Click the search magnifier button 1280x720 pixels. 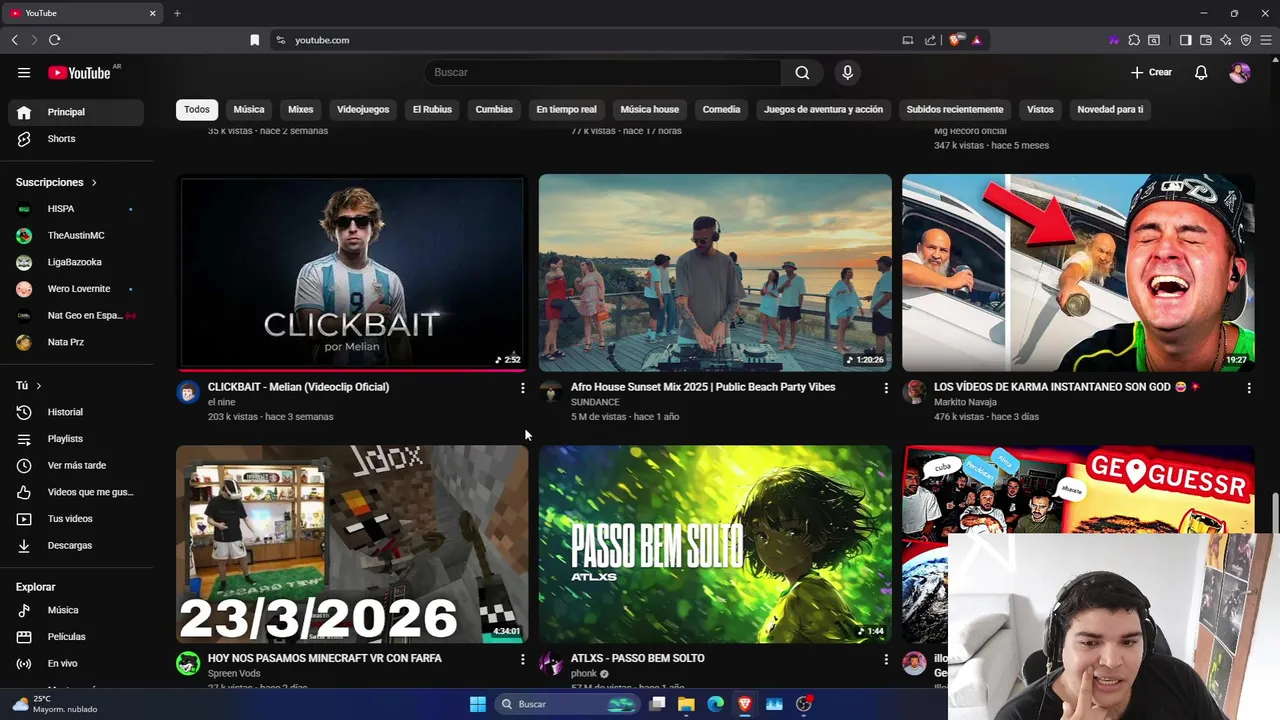tap(802, 72)
